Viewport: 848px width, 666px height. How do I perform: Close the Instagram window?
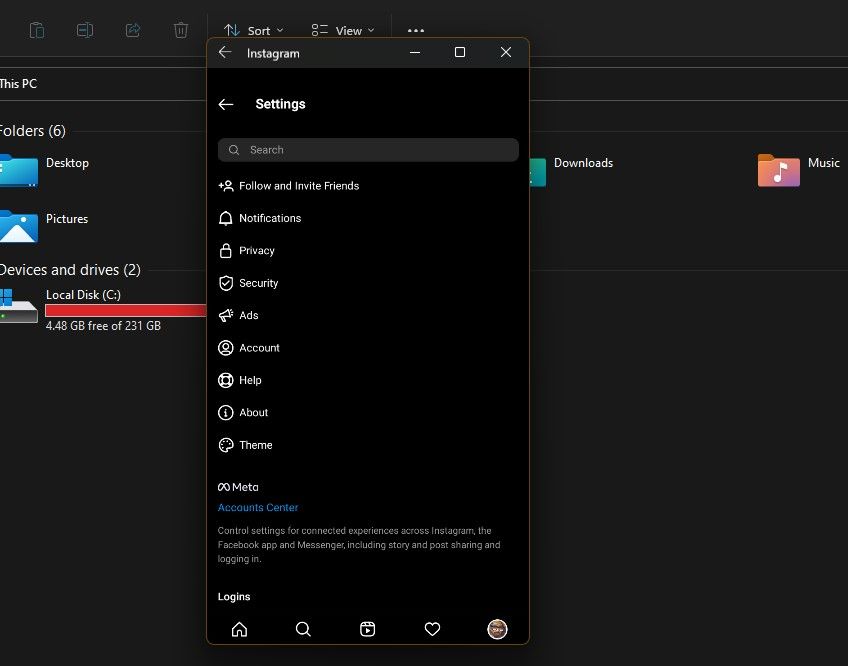506,52
